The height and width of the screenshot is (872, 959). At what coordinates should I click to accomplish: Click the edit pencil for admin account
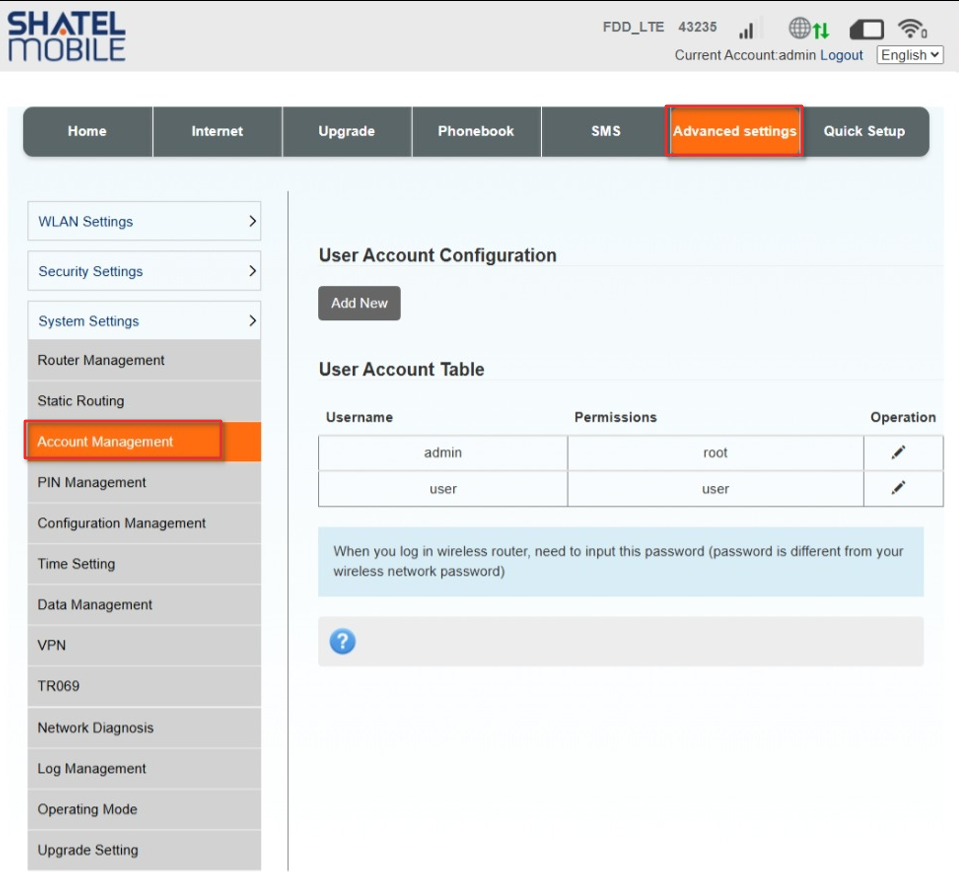[898, 453]
